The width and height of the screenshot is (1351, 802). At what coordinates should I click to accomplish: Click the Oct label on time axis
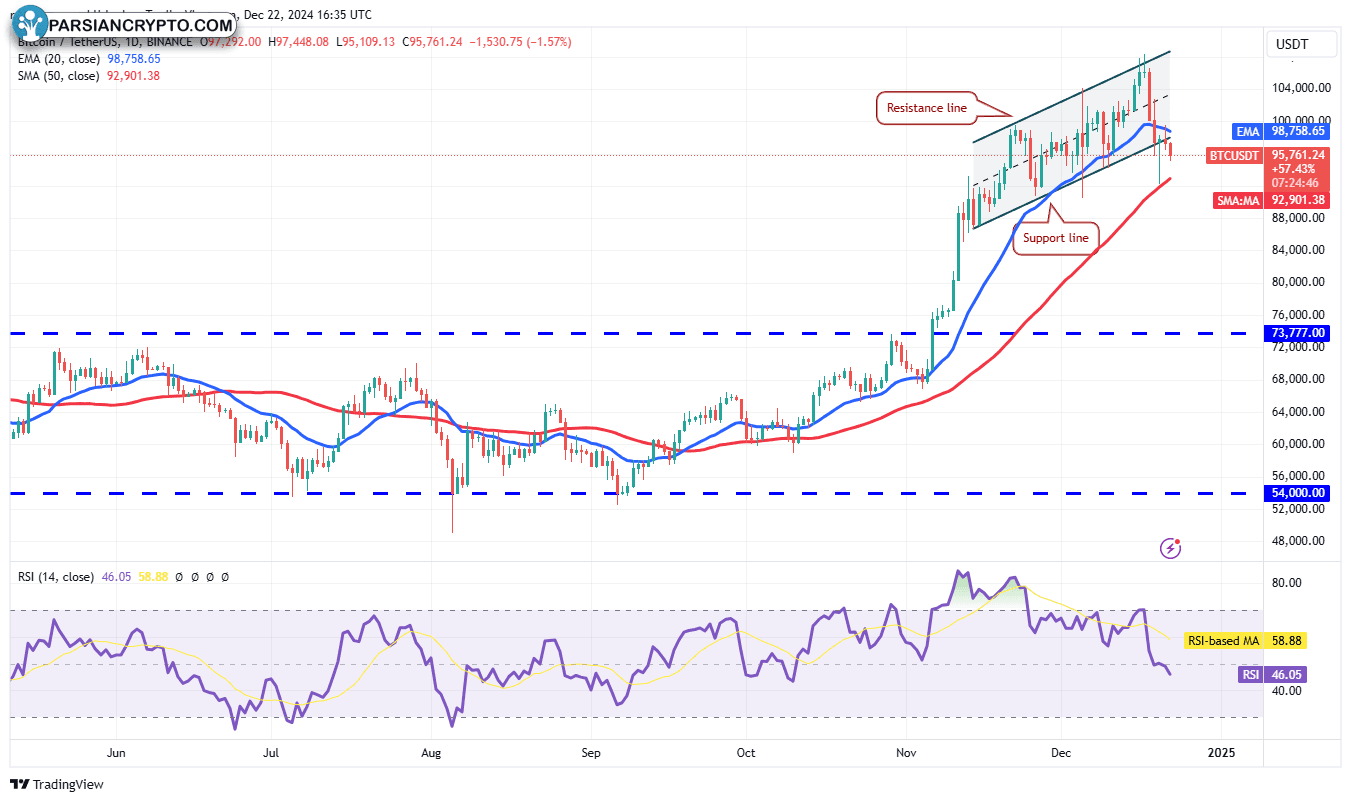pos(745,752)
